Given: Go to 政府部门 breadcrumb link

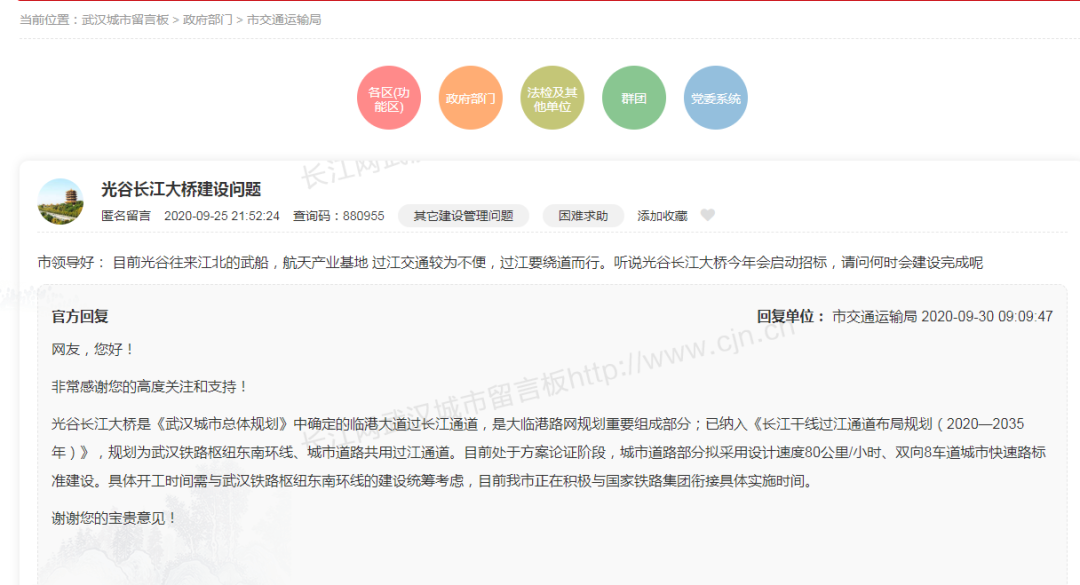Looking at the screenshot, I should (207, 20).
